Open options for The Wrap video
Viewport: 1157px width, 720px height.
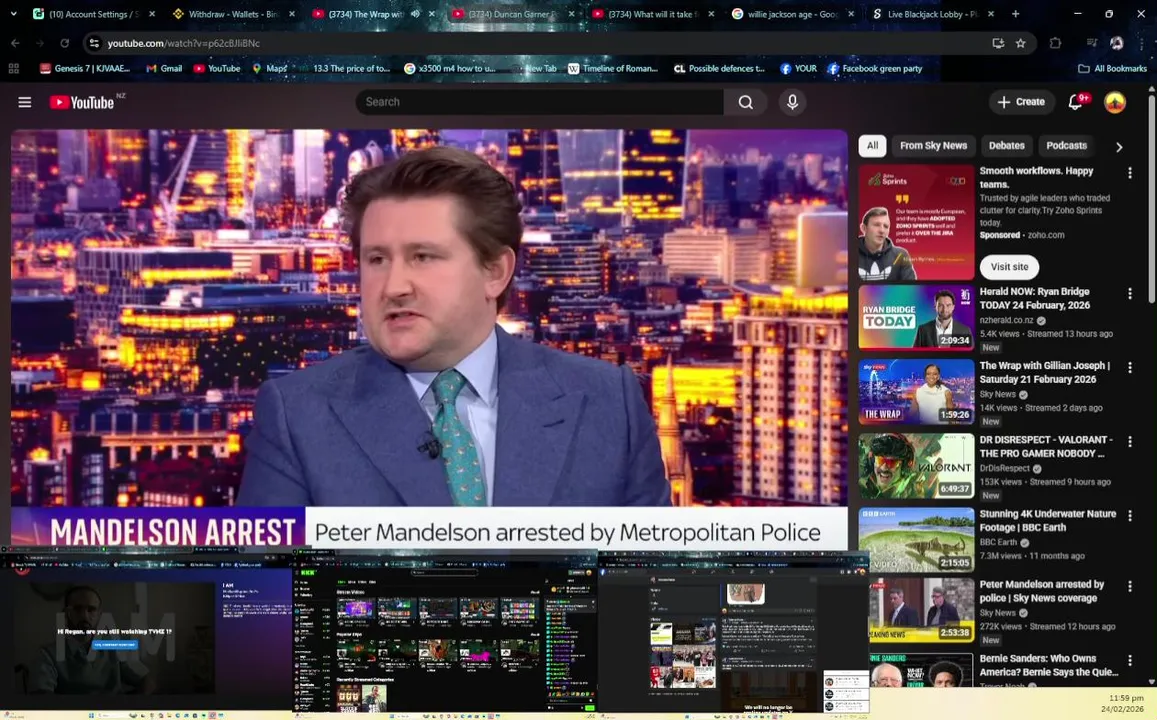(x=1130, y=367)
